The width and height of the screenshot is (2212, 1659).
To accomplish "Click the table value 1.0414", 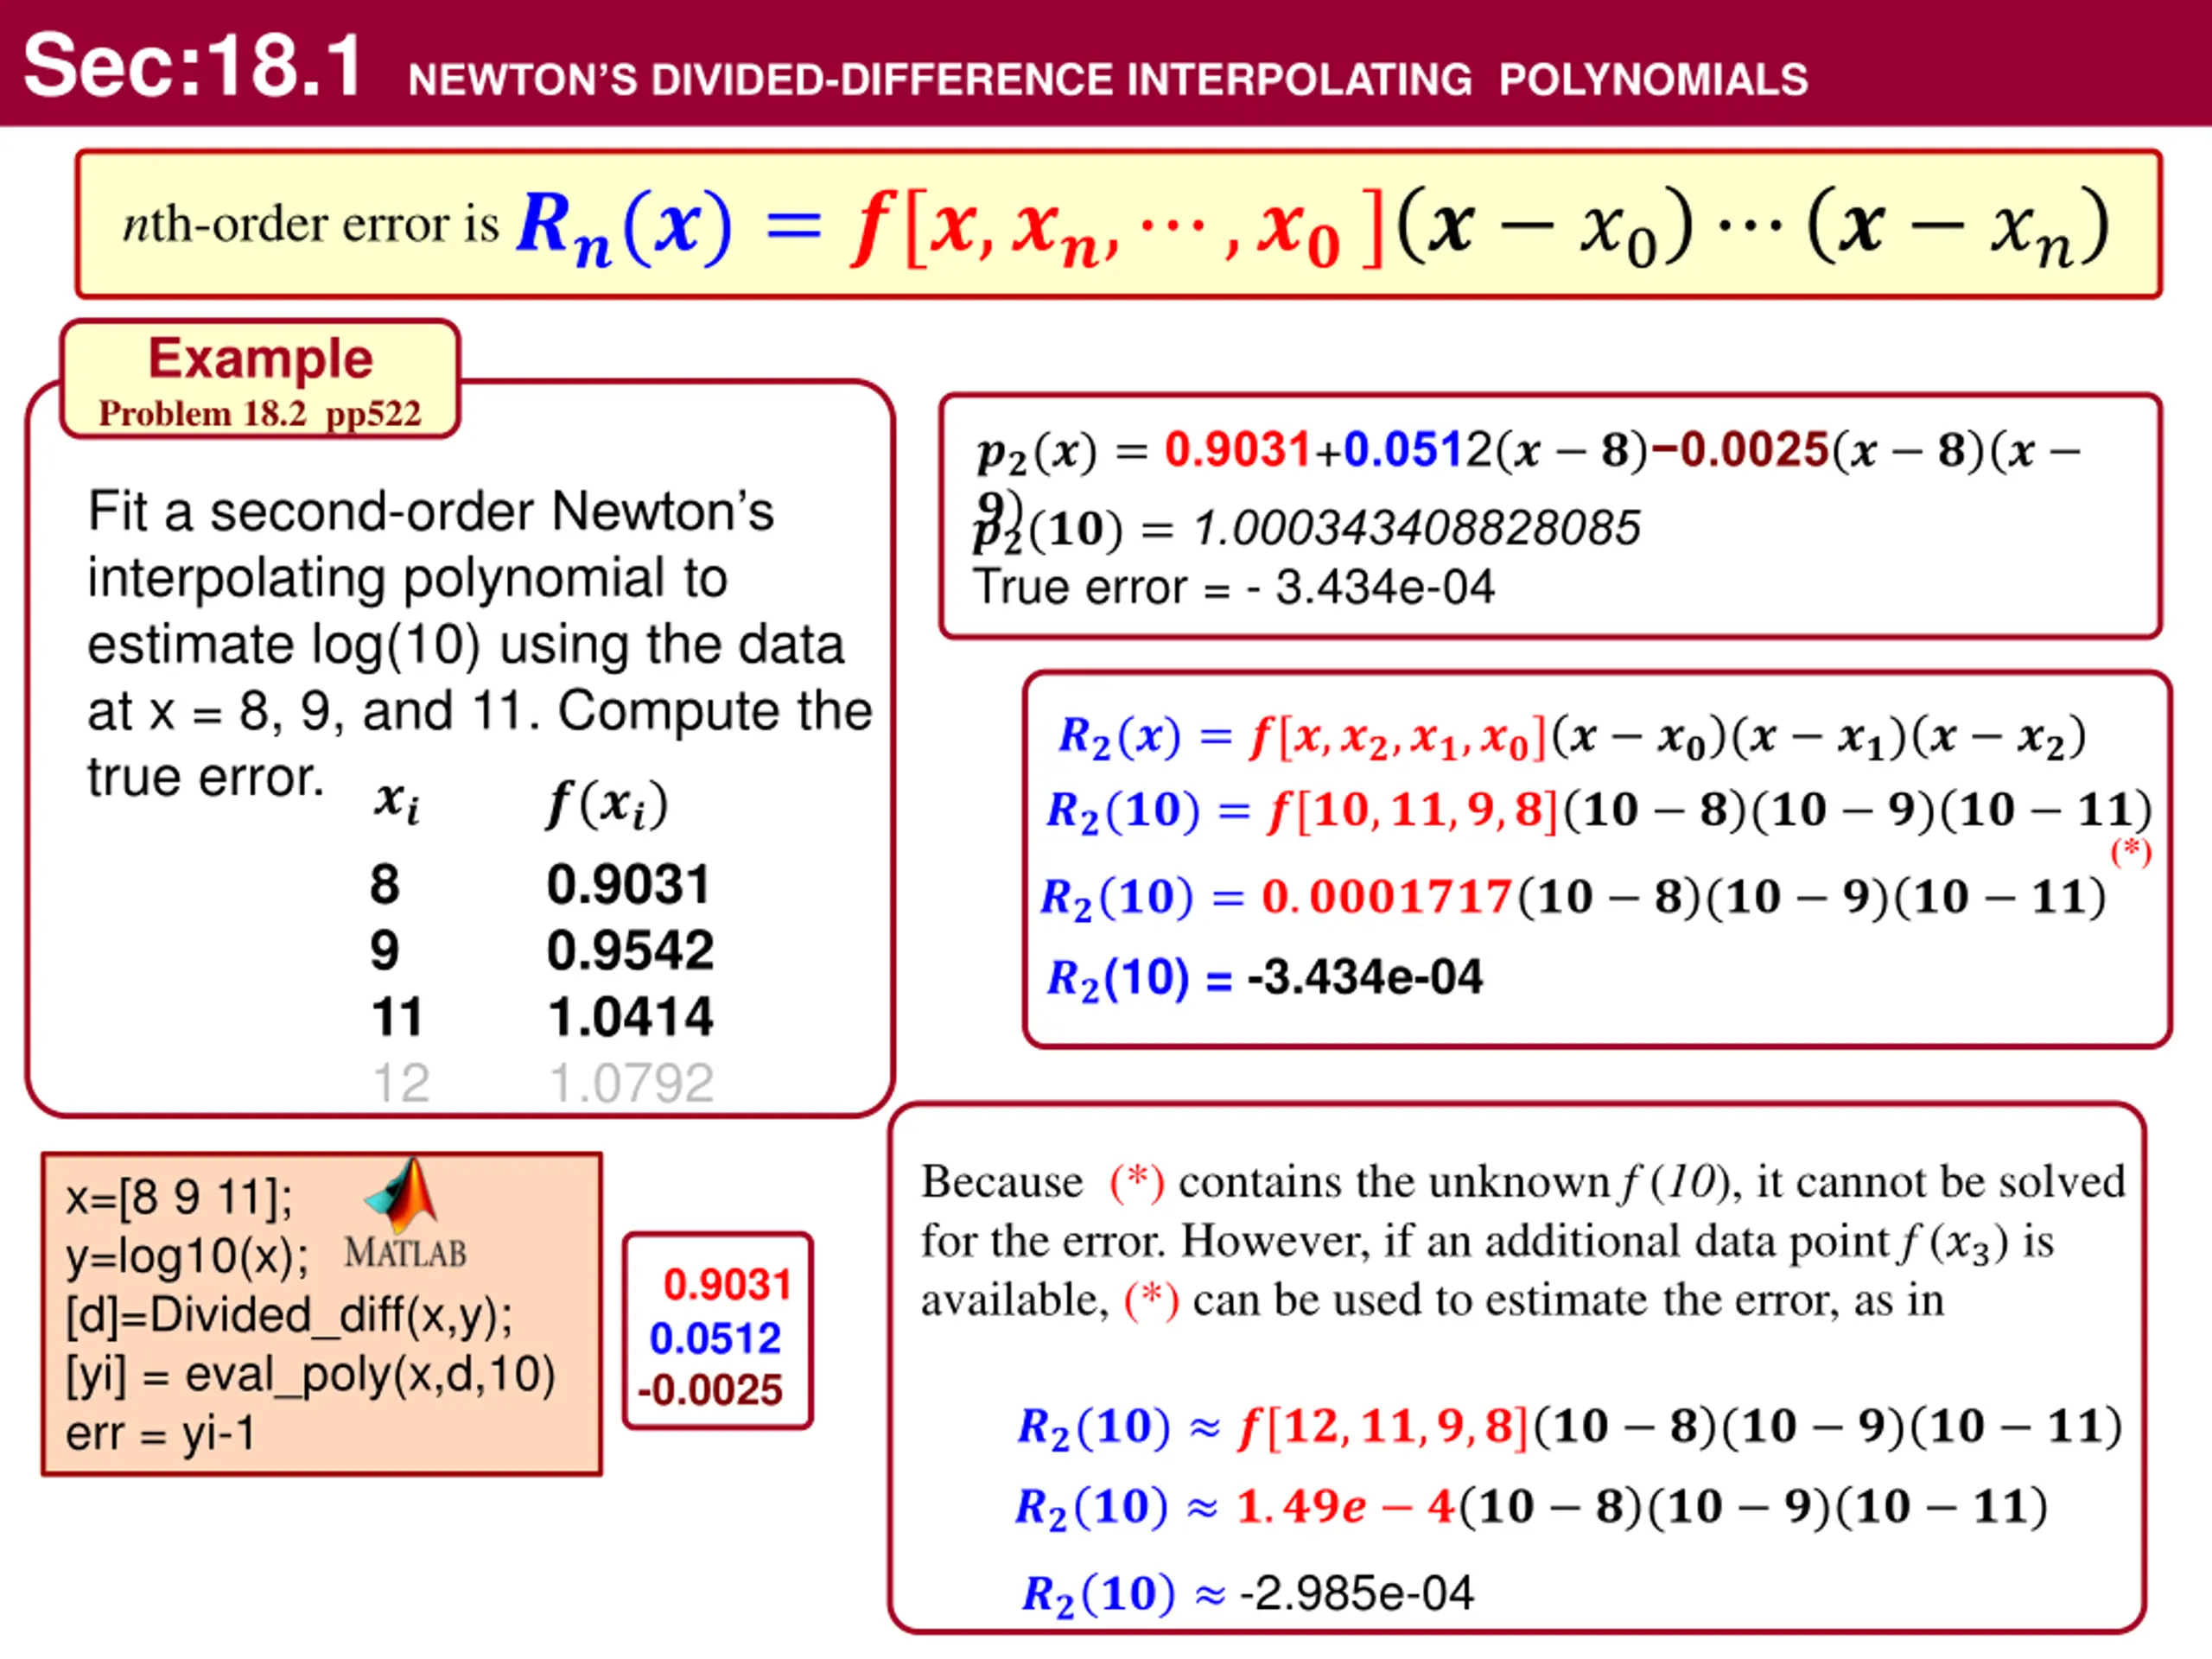I will 631,1017.
